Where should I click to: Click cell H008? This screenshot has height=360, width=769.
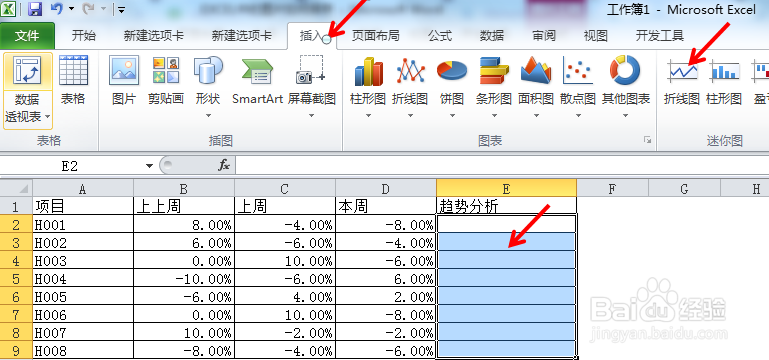click(83, 351)
